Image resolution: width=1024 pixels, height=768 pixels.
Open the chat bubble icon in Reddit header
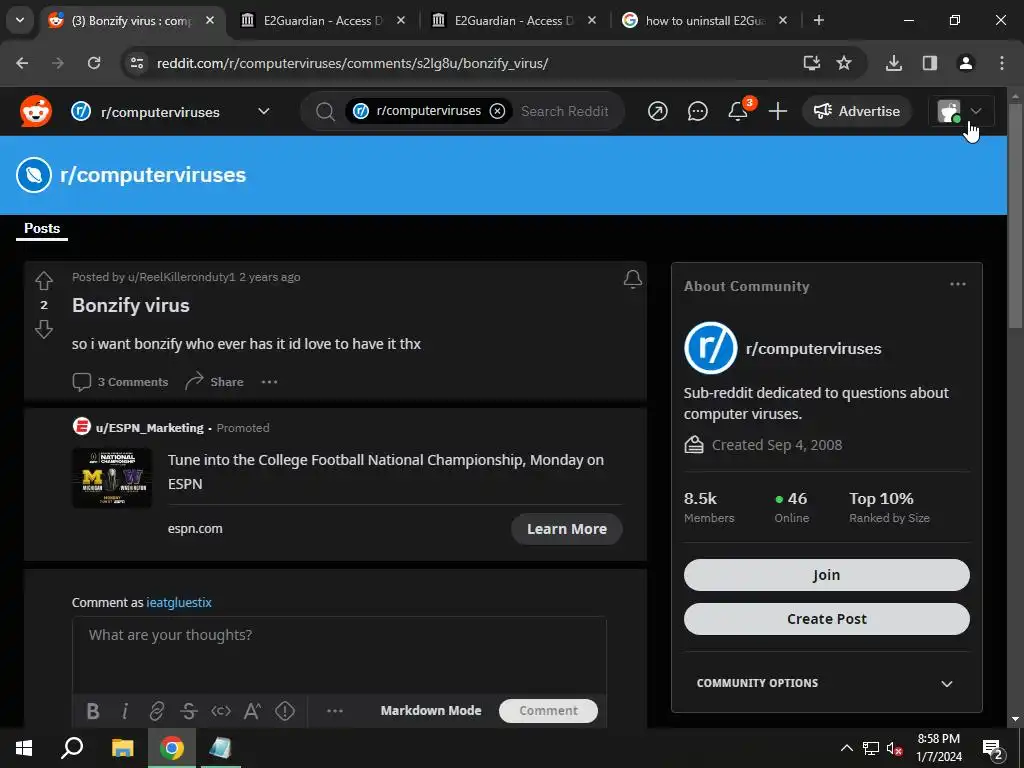click(697, 112)
